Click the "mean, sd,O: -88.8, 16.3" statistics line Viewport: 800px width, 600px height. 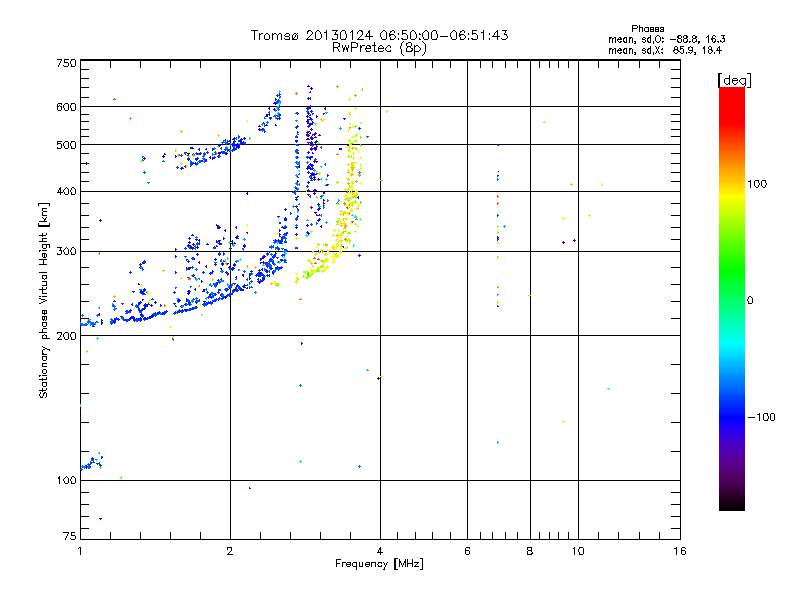coord(666,39)
